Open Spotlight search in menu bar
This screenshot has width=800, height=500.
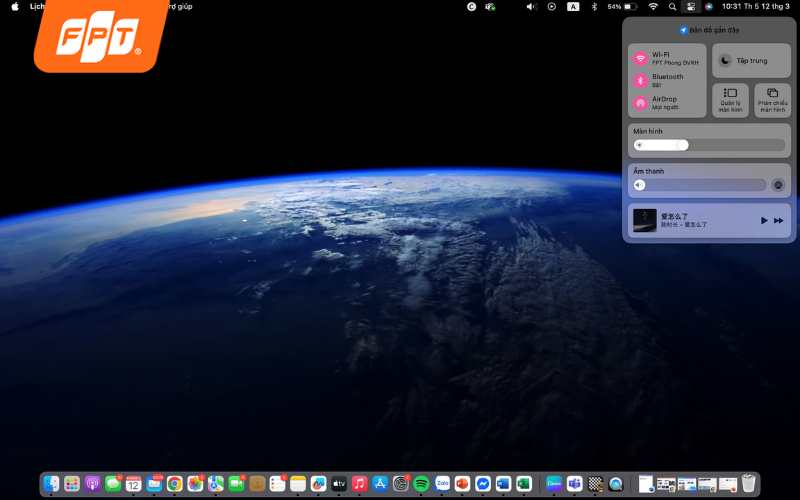(672, 6)
